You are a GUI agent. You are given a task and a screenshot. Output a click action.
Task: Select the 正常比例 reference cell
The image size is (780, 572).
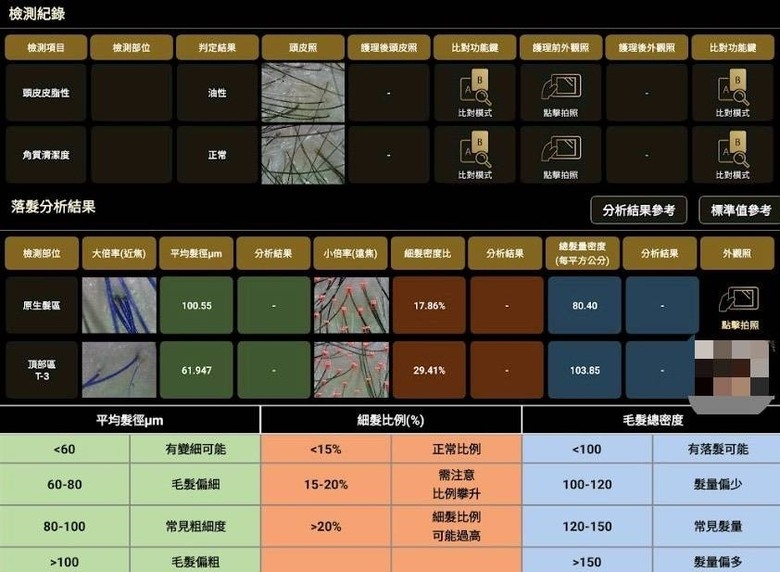(456, 449)
